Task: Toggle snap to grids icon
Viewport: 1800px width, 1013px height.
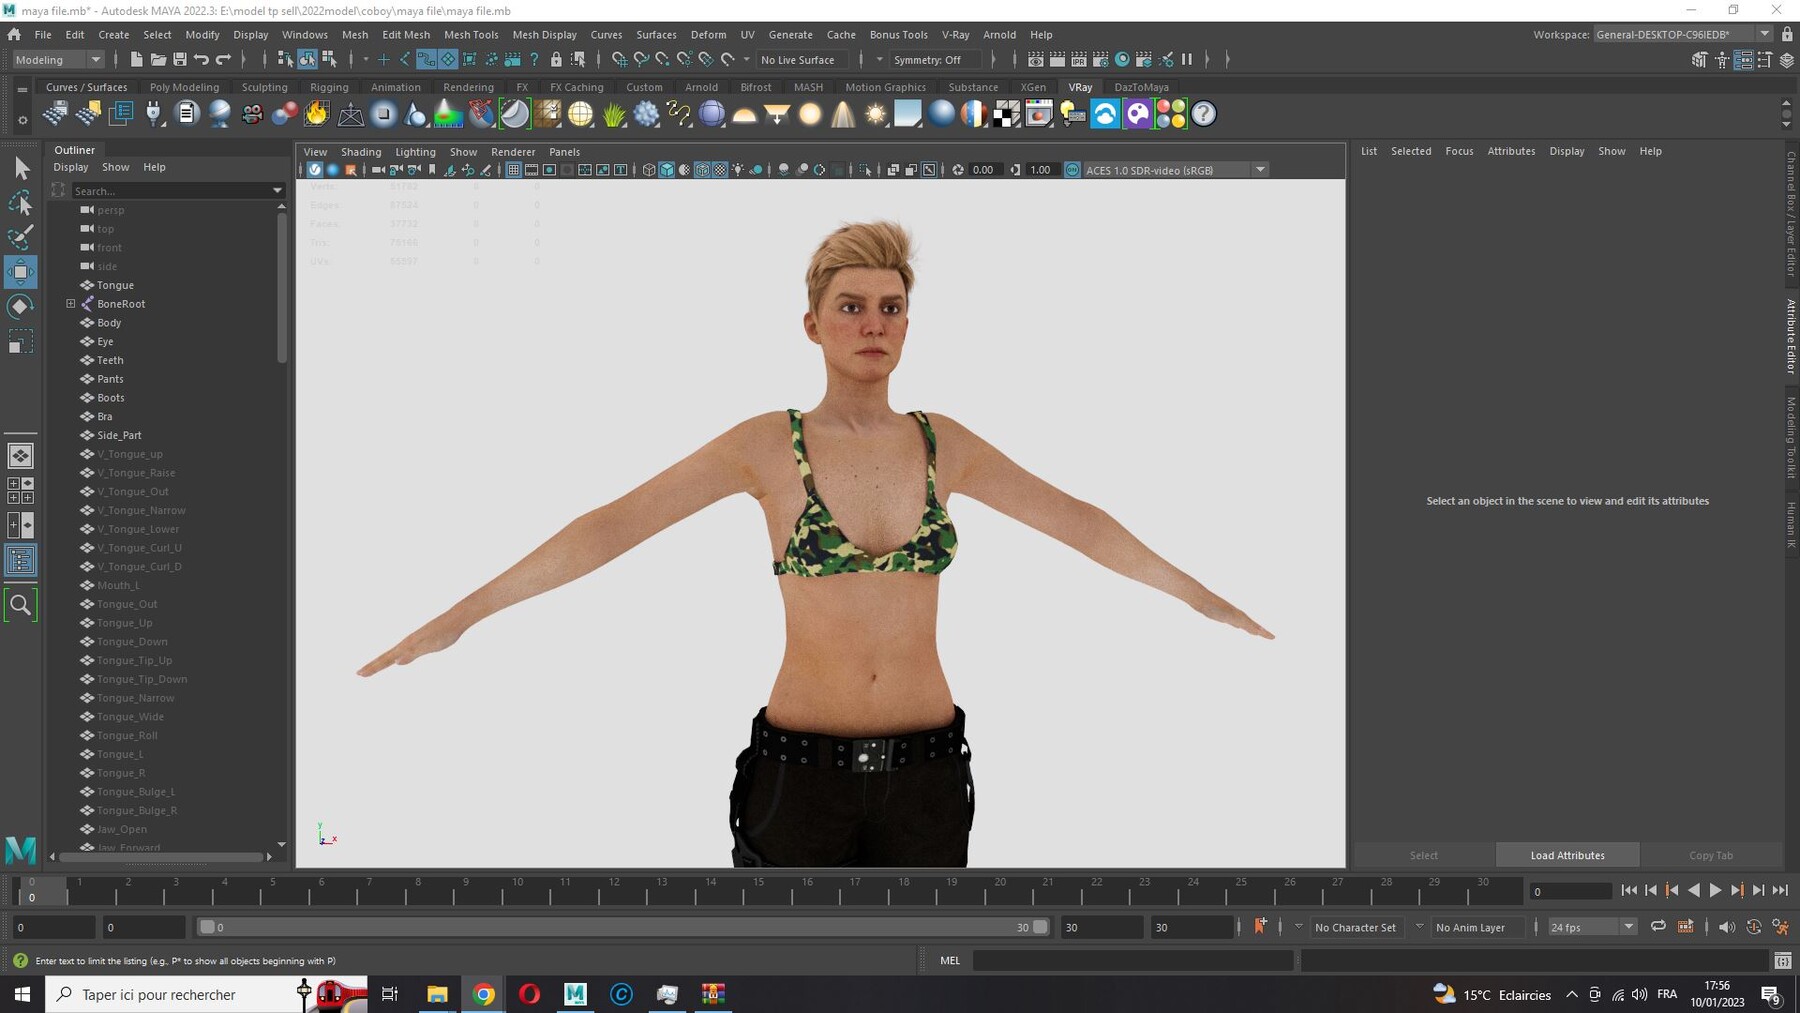Action: coord(619,60)
